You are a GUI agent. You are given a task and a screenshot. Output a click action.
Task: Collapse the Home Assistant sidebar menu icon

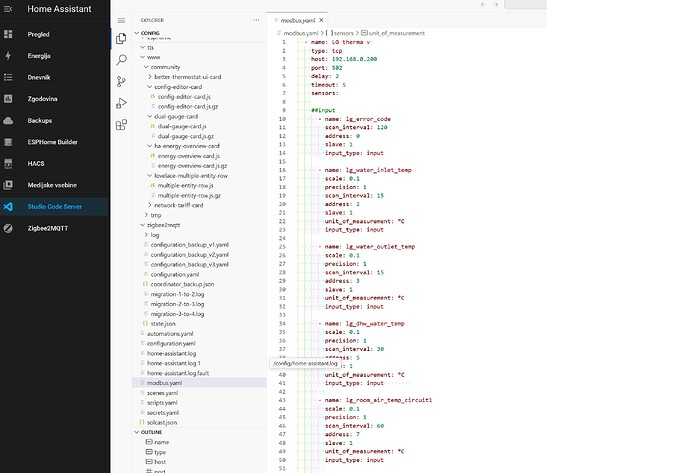point(9,11)
